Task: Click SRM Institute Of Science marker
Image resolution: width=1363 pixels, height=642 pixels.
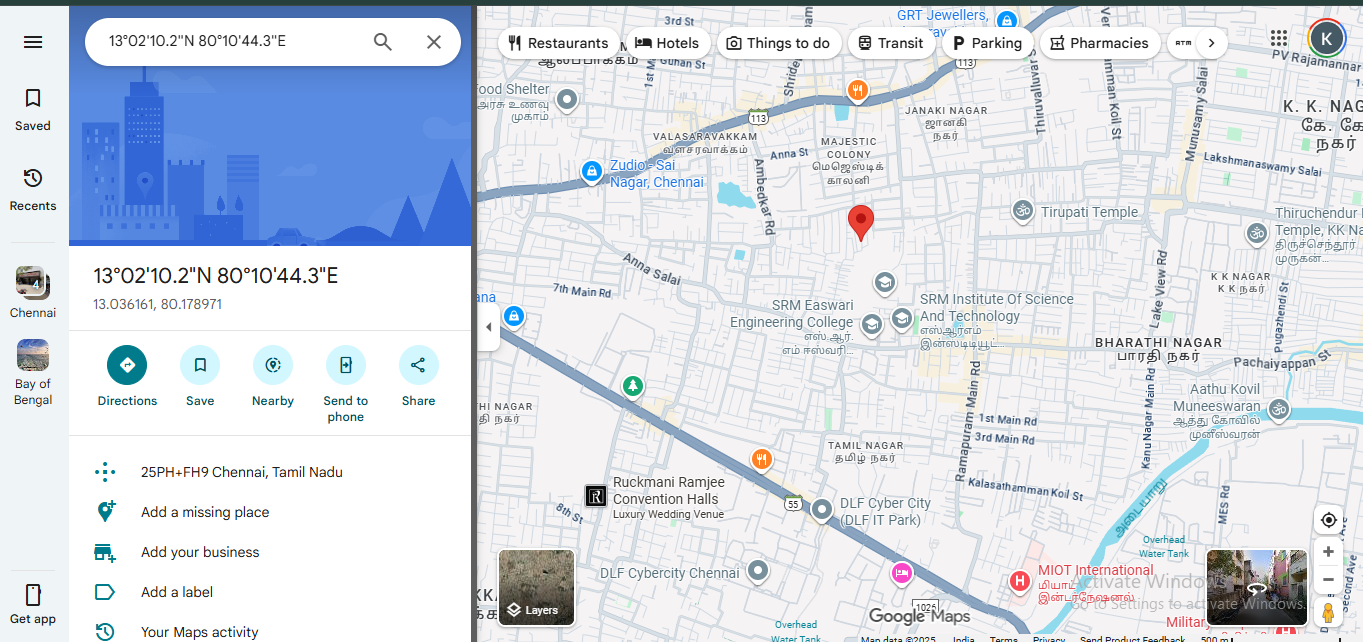Action: coord(901,318)
